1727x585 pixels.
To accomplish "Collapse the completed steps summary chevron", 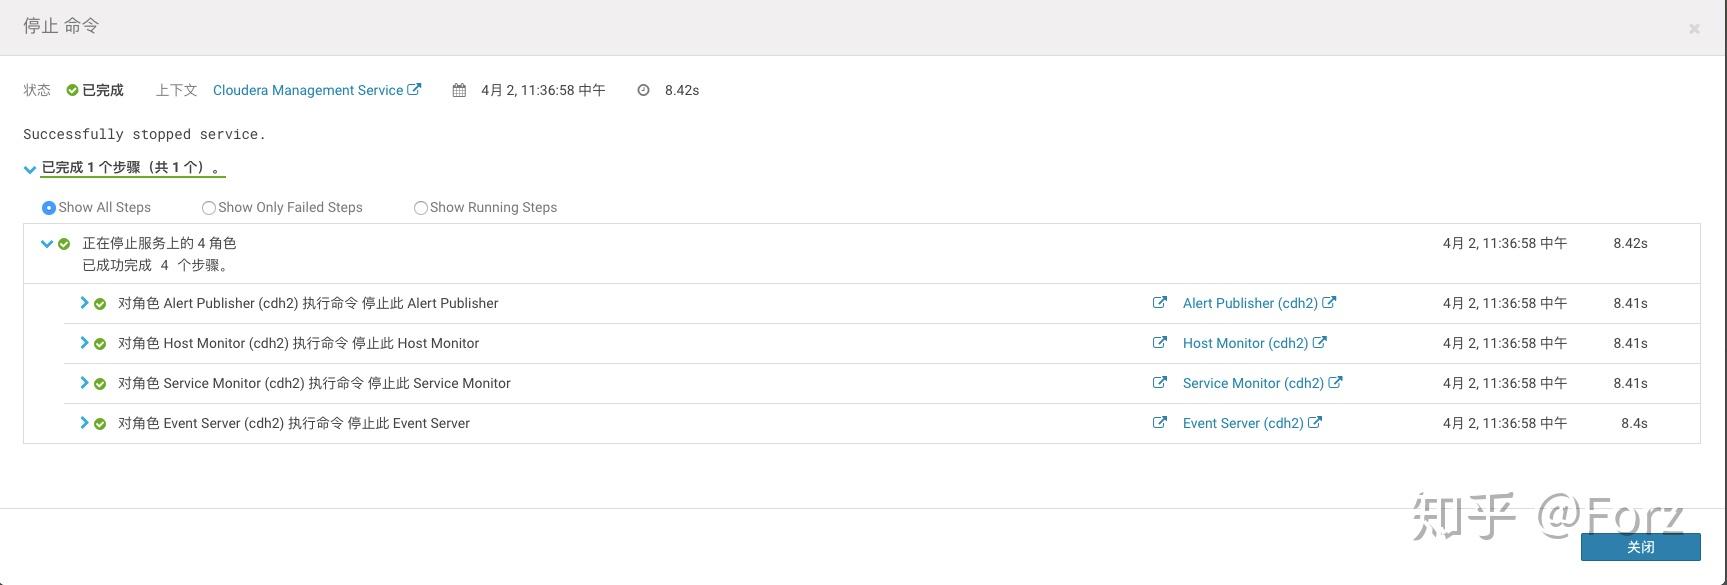I will (30, 169).
